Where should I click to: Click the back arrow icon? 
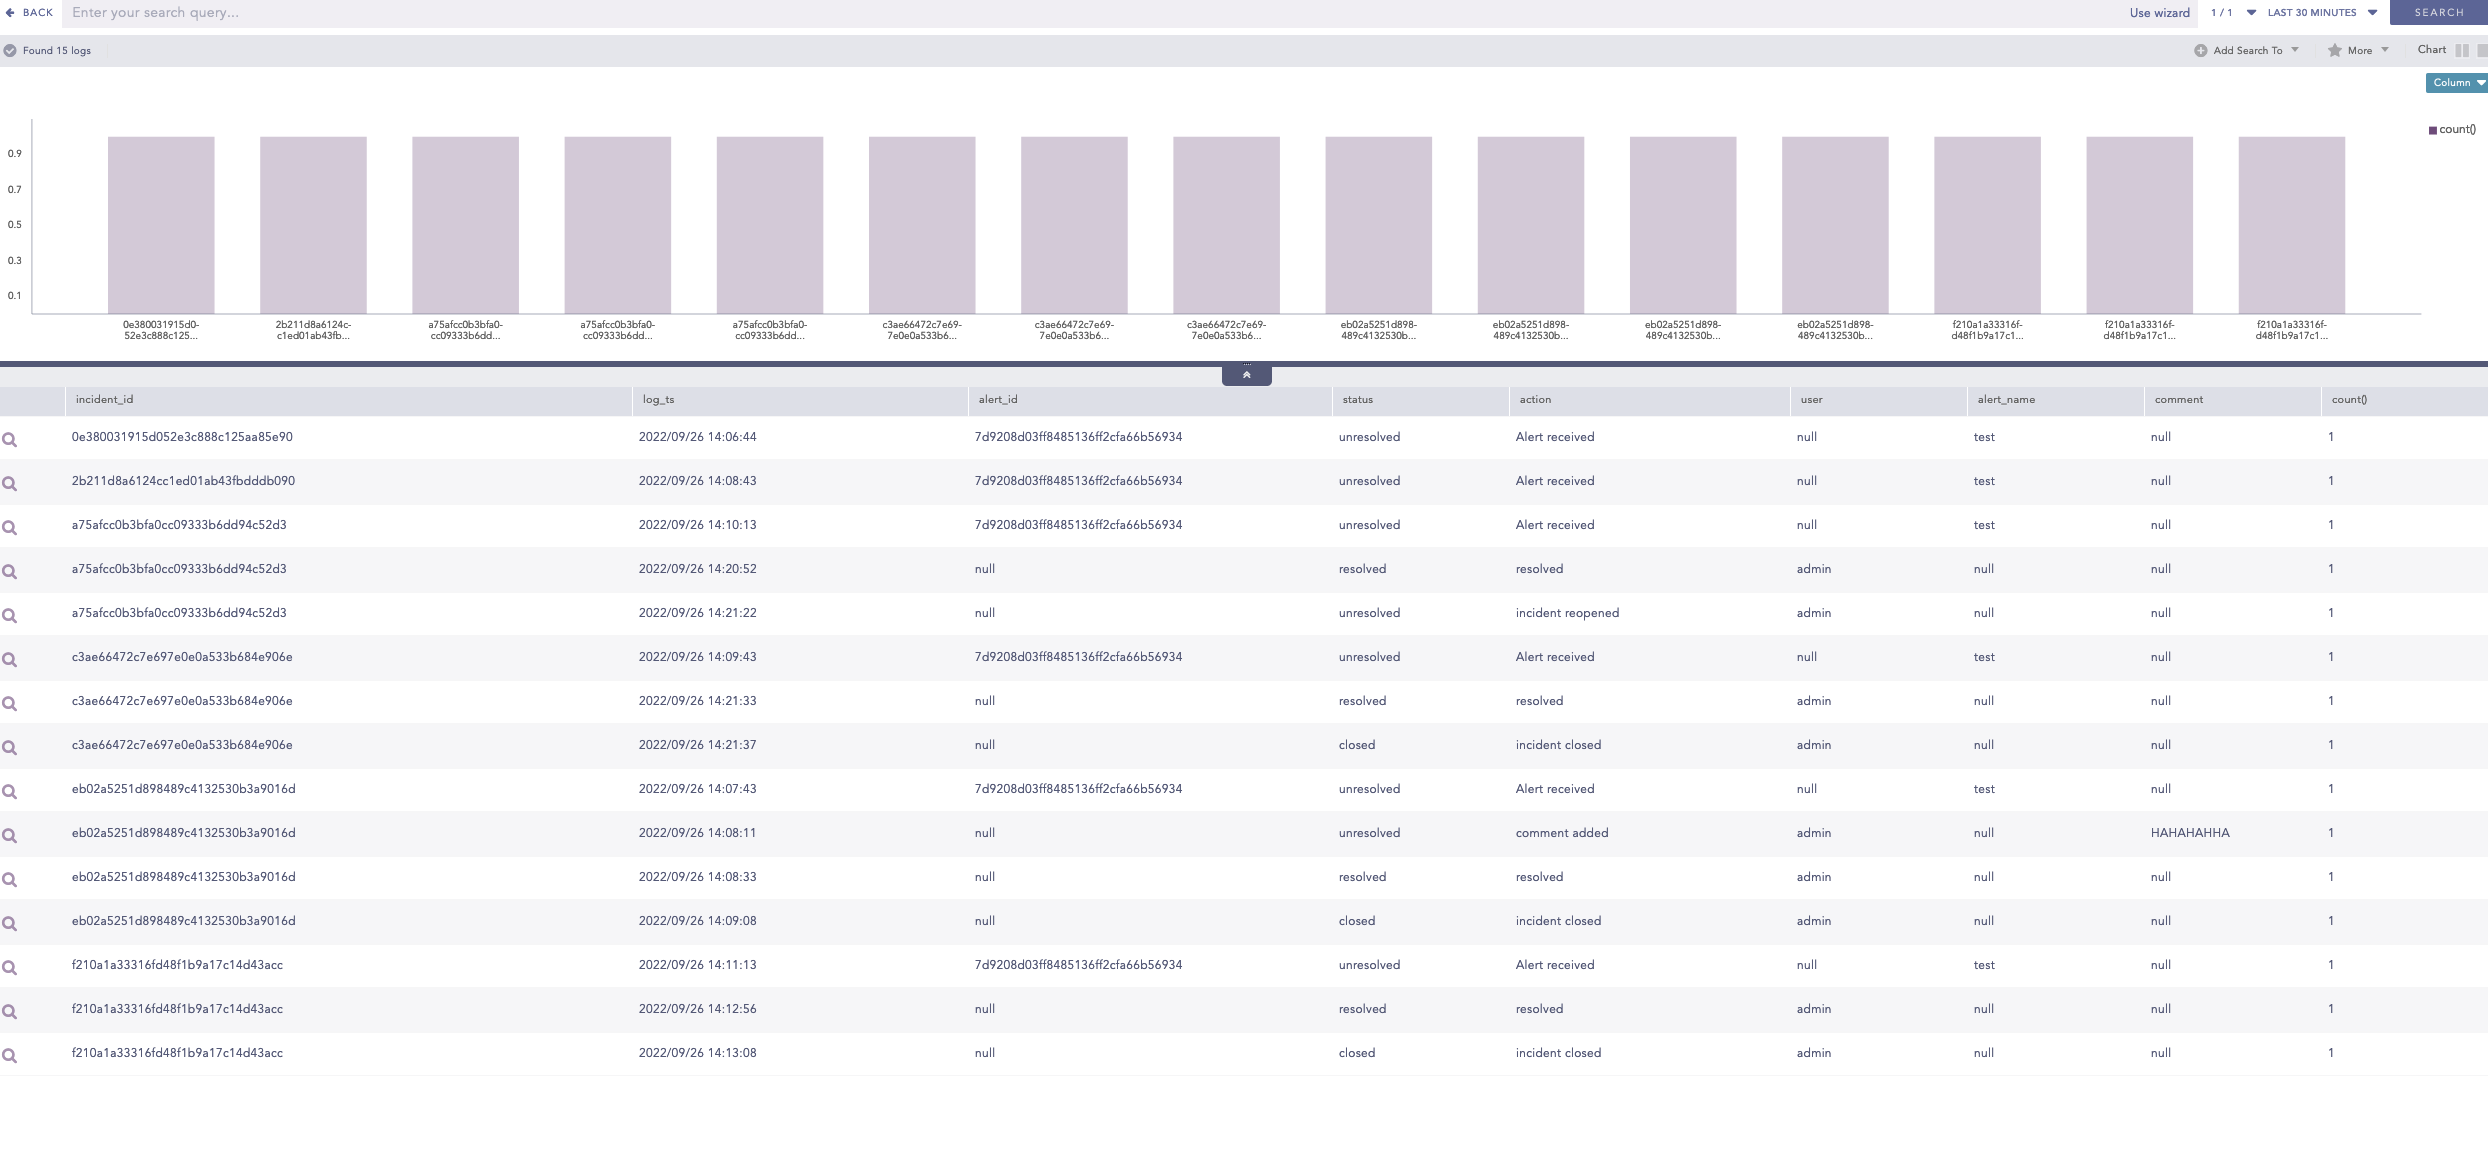coord(10,13)
